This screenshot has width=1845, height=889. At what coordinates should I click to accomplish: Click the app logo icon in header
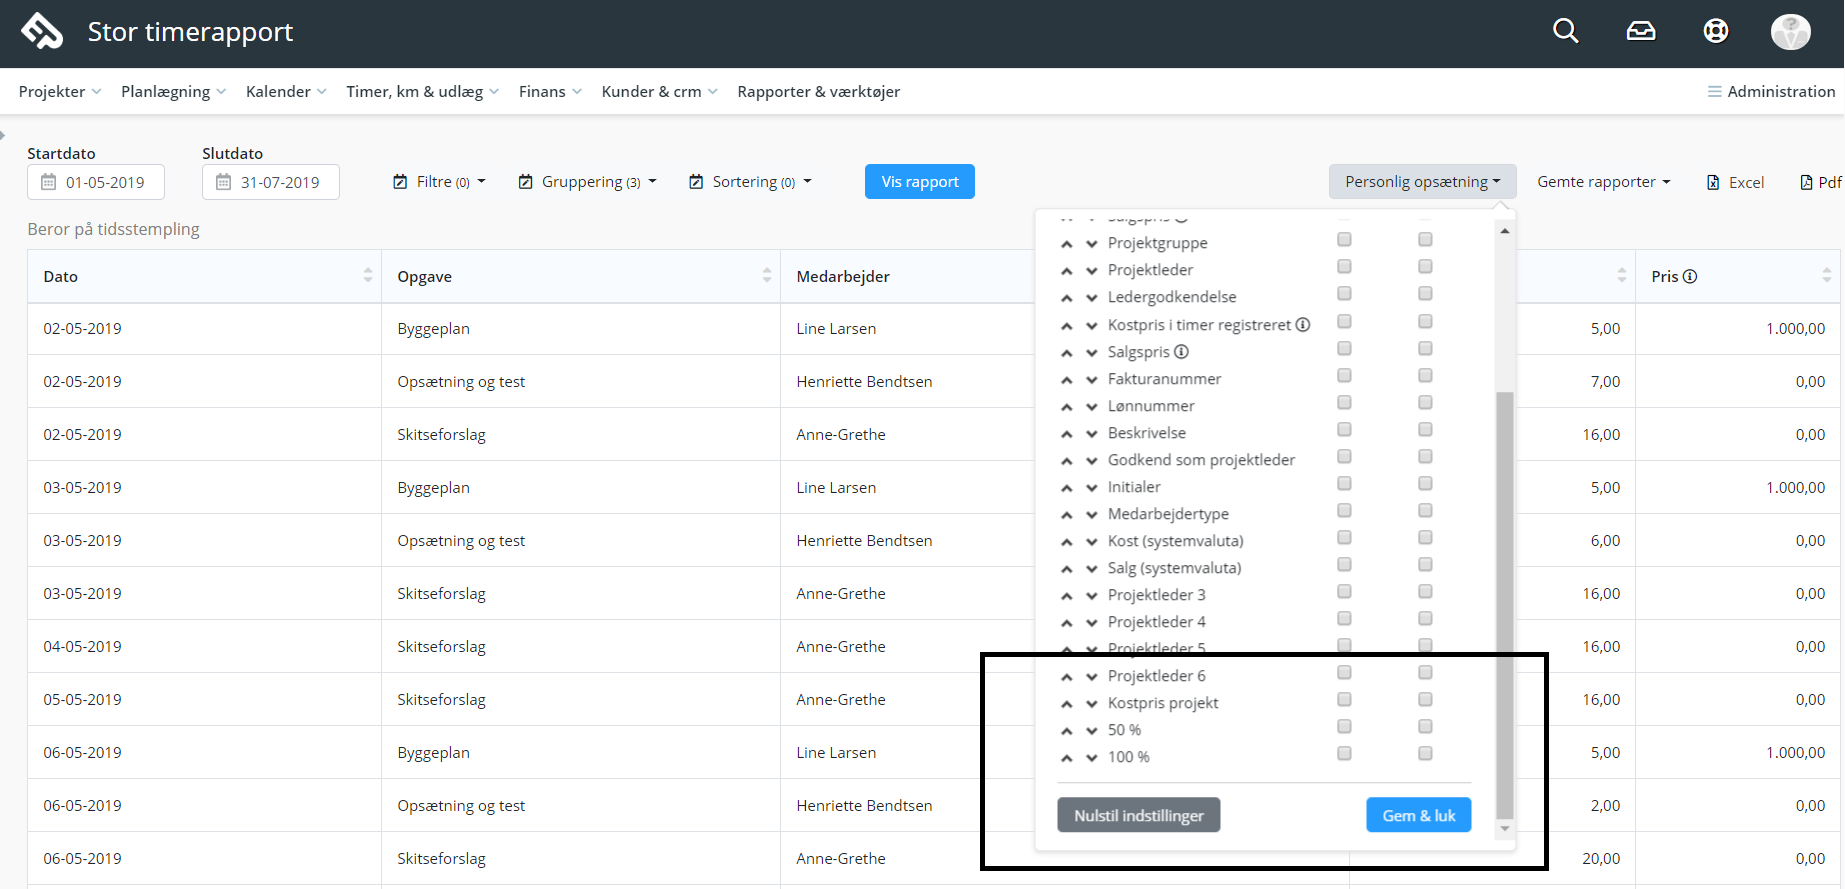point(42,31)
